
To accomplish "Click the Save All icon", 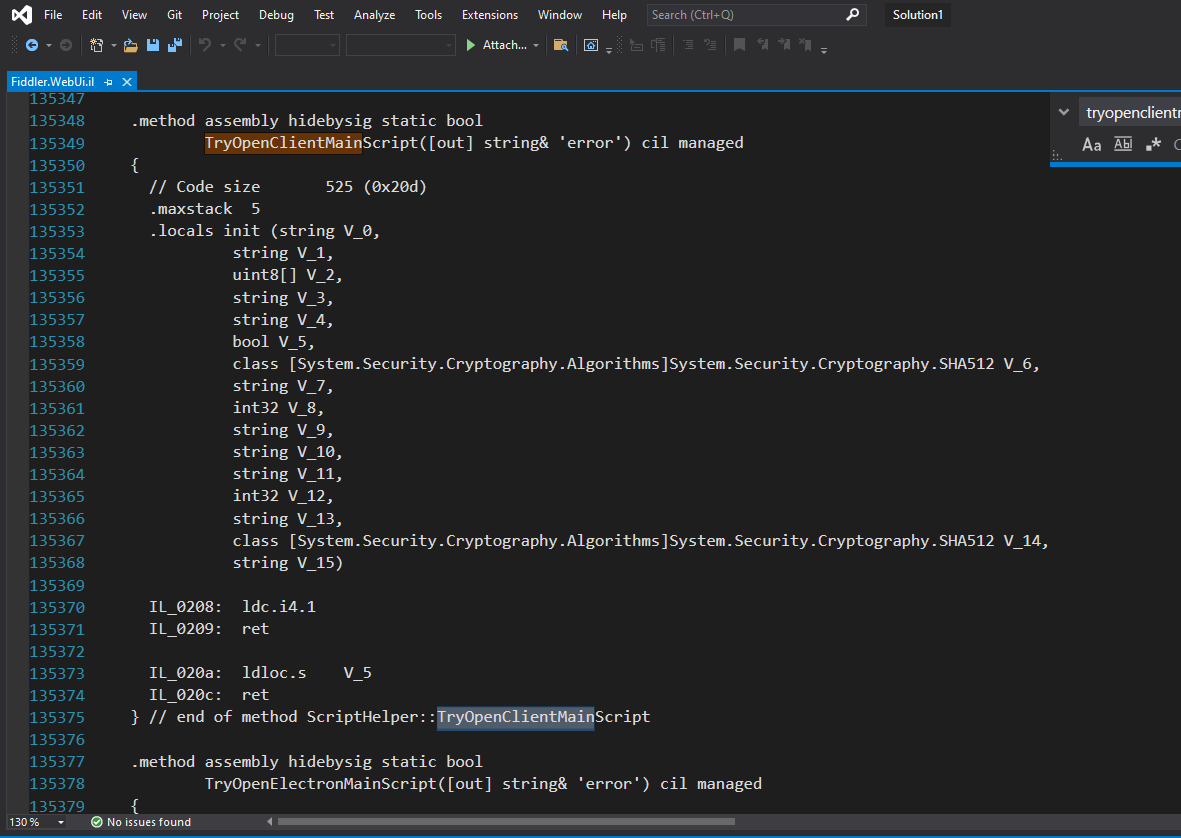I will pos(175,45).
